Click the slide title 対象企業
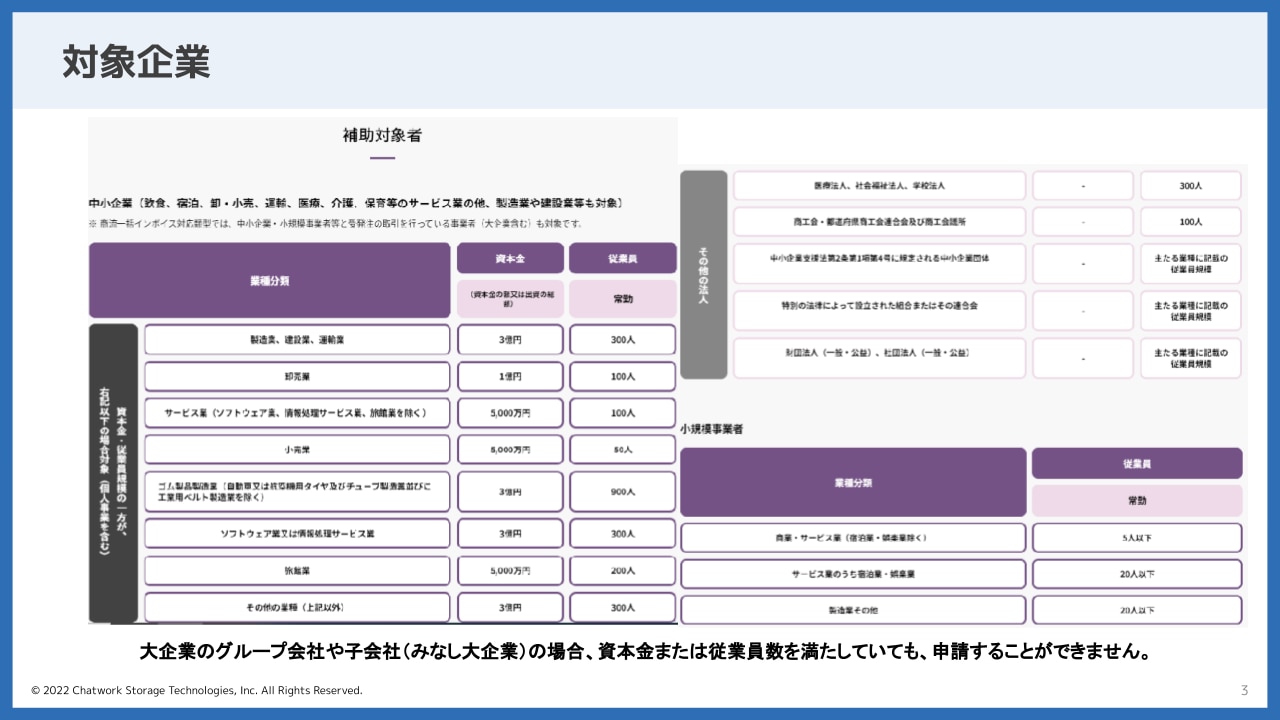This screenshot has width=1280, height=720. pyautogui.click(x=136, y=62)
